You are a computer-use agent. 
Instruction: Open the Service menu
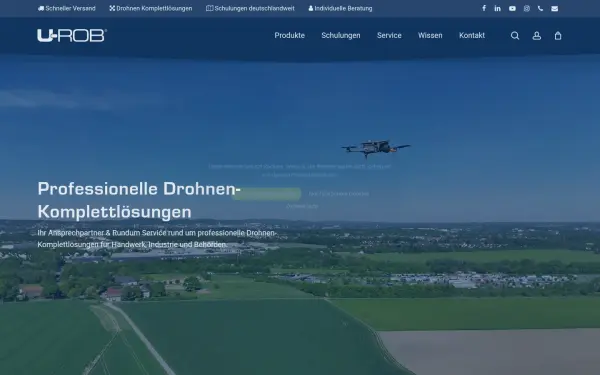coord(389,35)
